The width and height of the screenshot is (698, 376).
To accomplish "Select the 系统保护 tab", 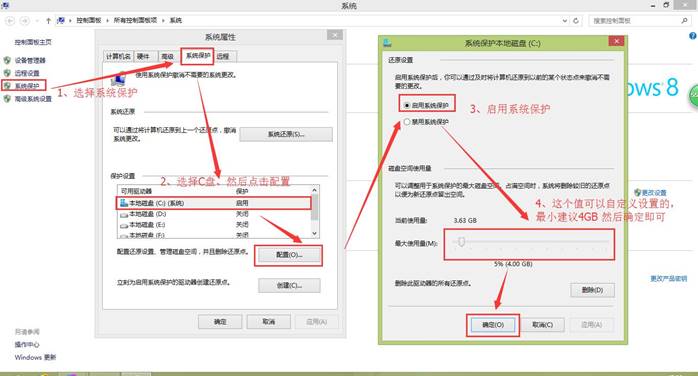I will [198, 56].
